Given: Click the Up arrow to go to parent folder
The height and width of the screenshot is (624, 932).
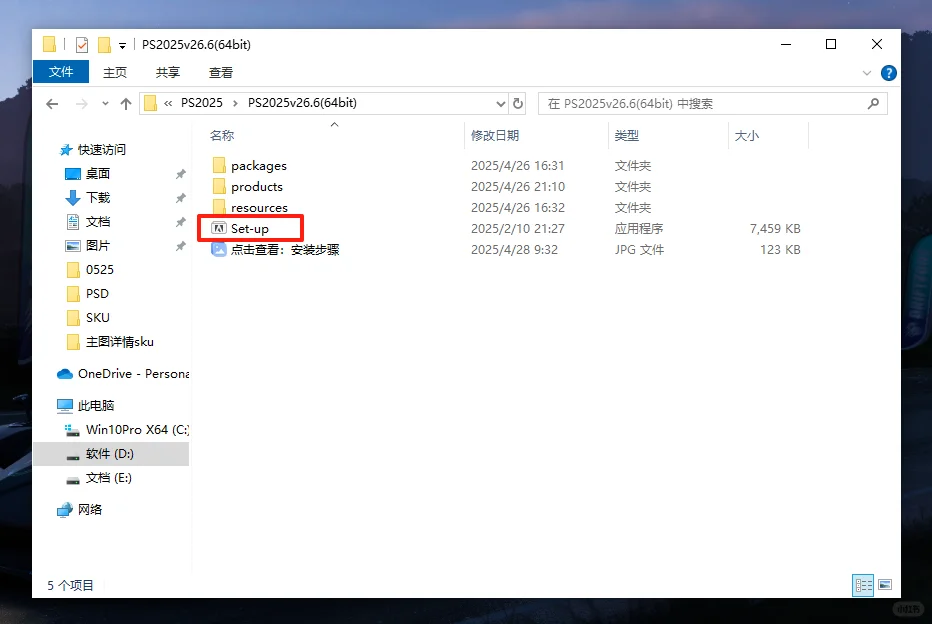Looking at the screenshot, I should [x=124, y=103].
